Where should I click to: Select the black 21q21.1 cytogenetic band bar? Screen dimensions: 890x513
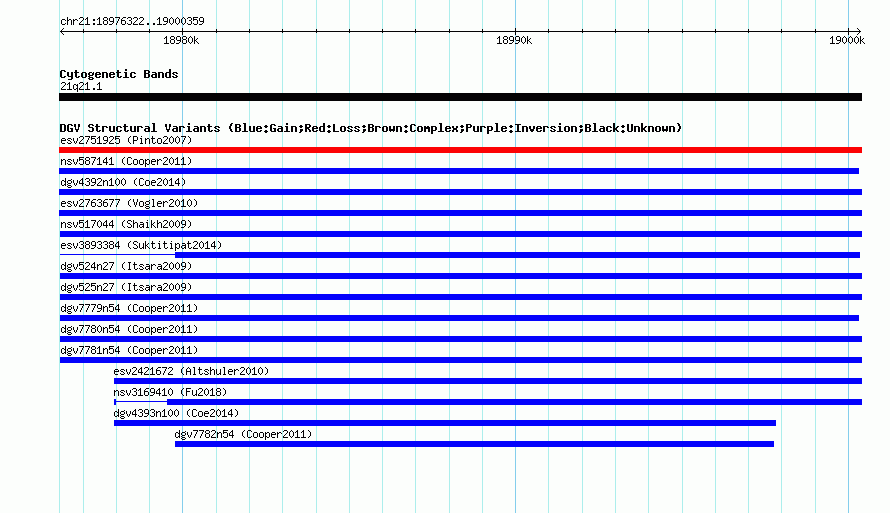coord(460,97)
